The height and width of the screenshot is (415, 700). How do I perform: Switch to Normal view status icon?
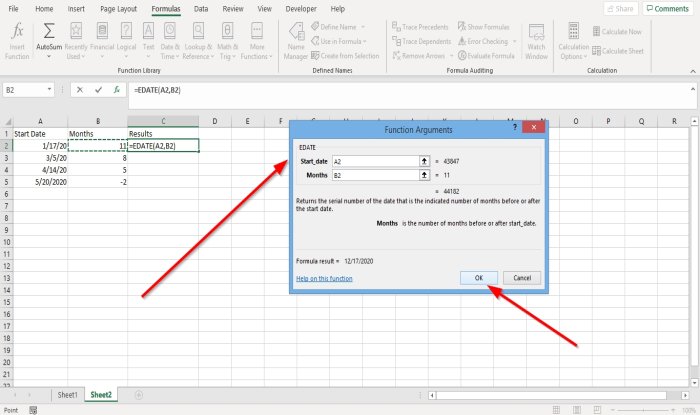point(556,410)
